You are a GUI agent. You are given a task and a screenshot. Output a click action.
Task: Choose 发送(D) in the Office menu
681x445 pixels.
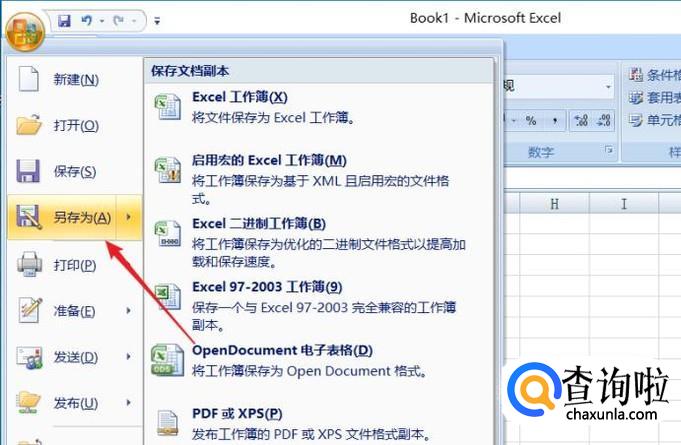75,357
